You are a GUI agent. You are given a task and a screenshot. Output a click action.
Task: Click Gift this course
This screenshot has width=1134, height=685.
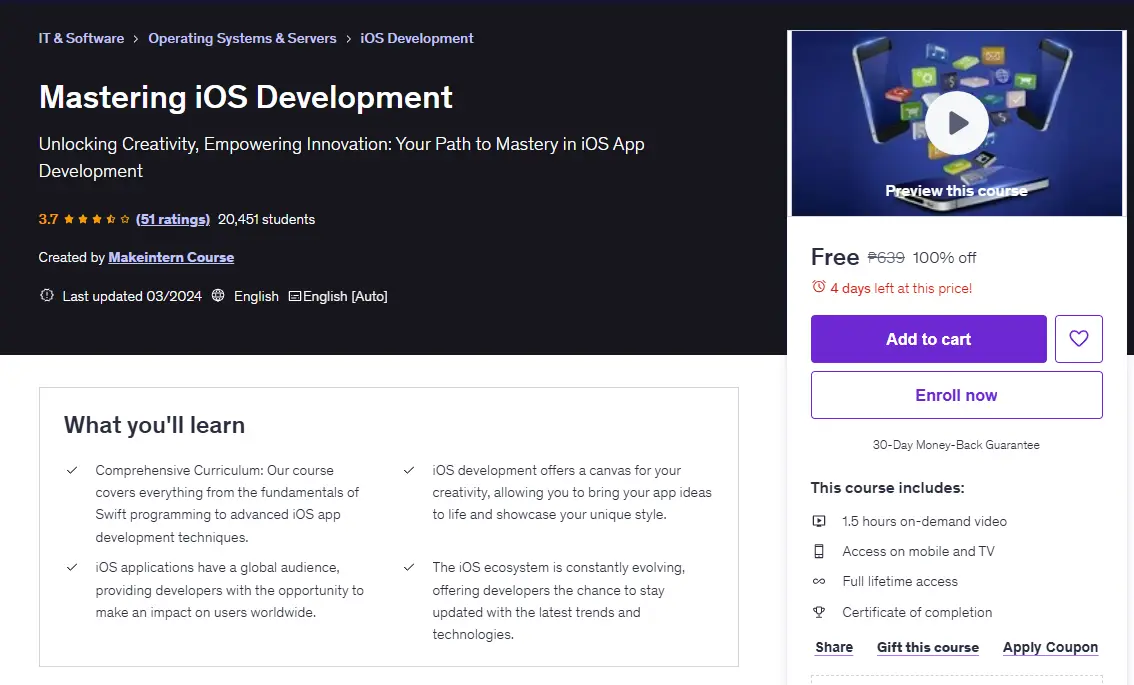pos(928,647)
